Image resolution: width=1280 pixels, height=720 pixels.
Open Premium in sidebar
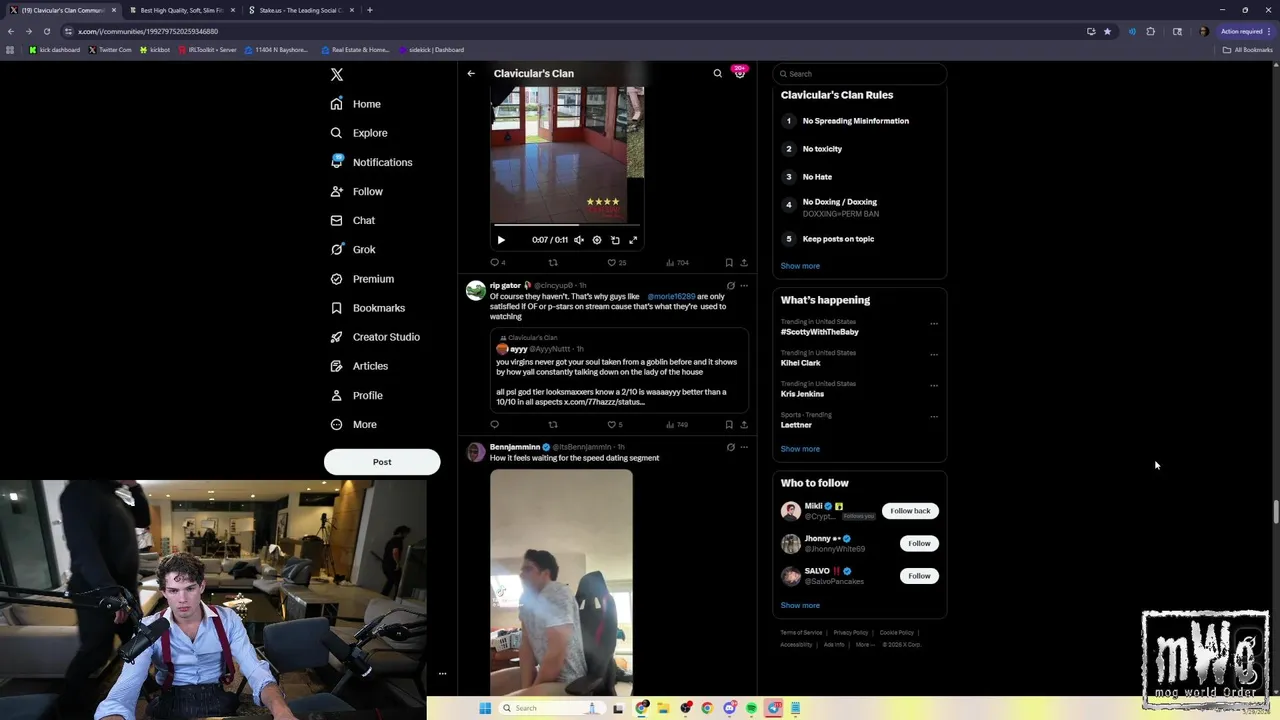pos(361,279)
